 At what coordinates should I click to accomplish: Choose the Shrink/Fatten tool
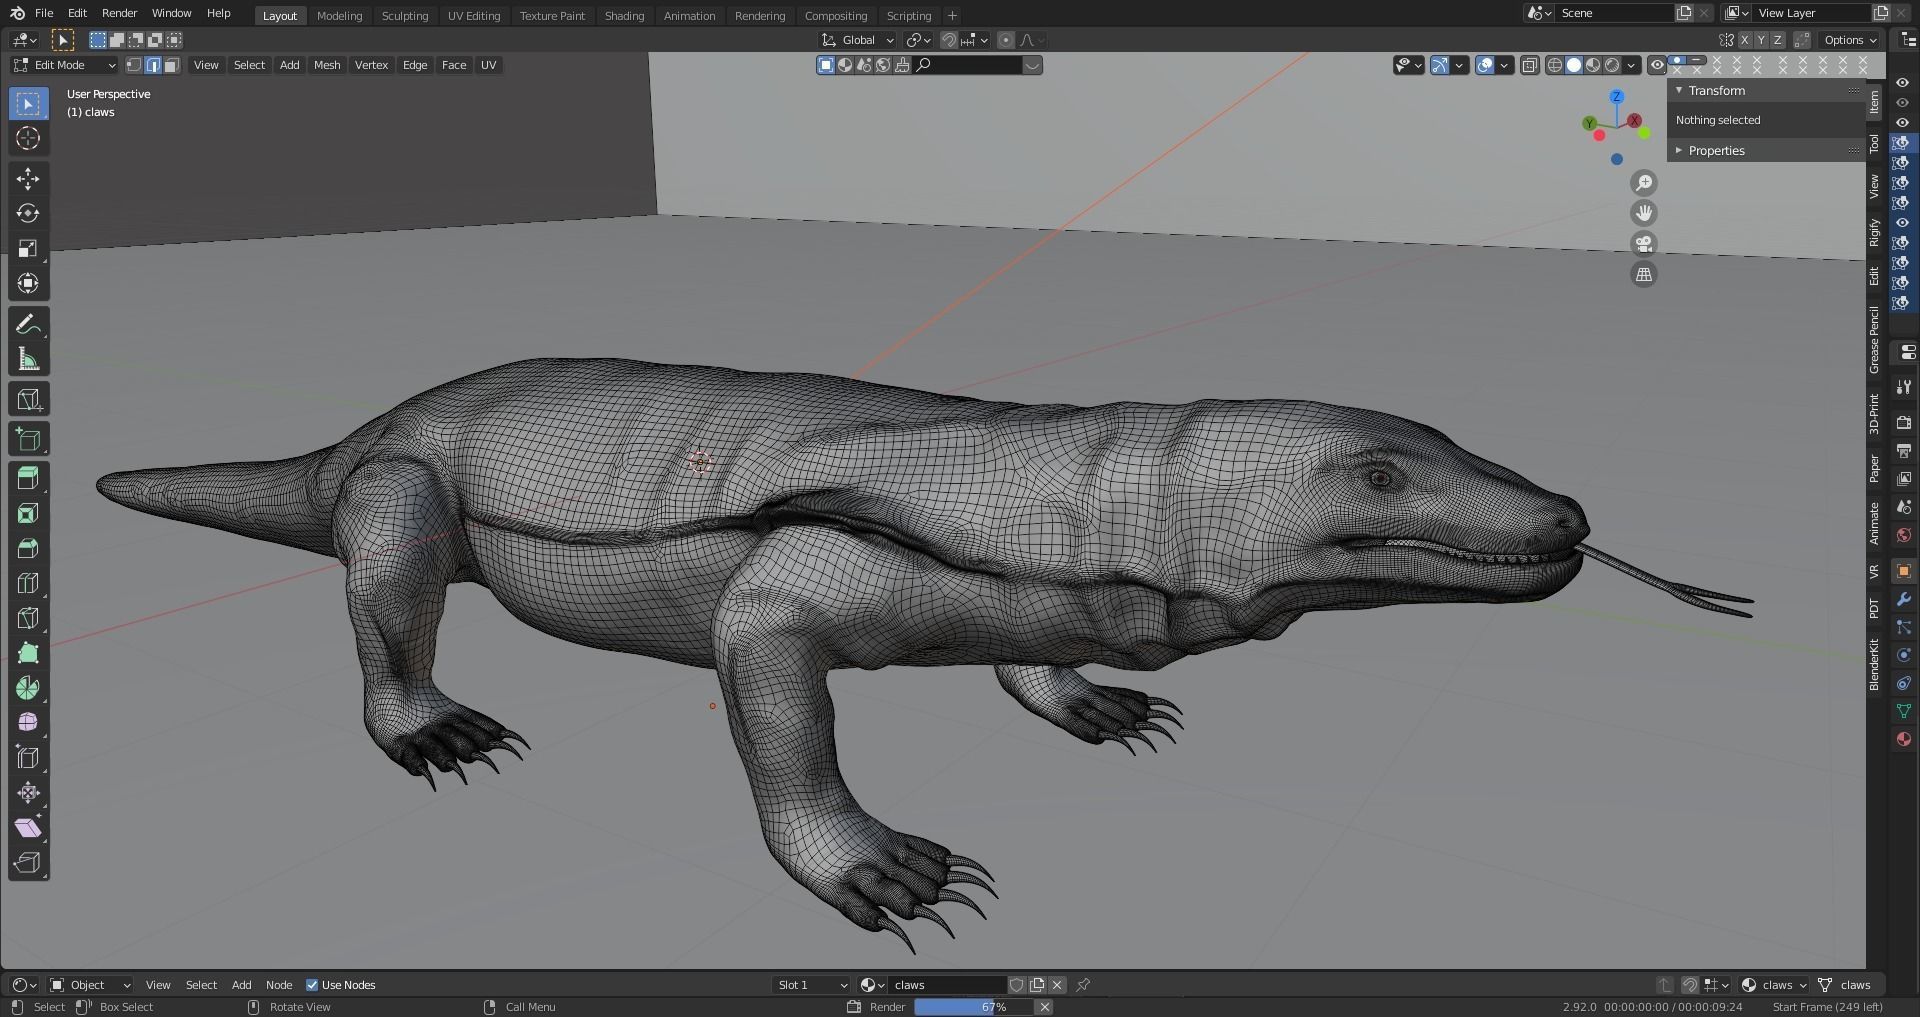pyautogui.click(x=28, y=793)
